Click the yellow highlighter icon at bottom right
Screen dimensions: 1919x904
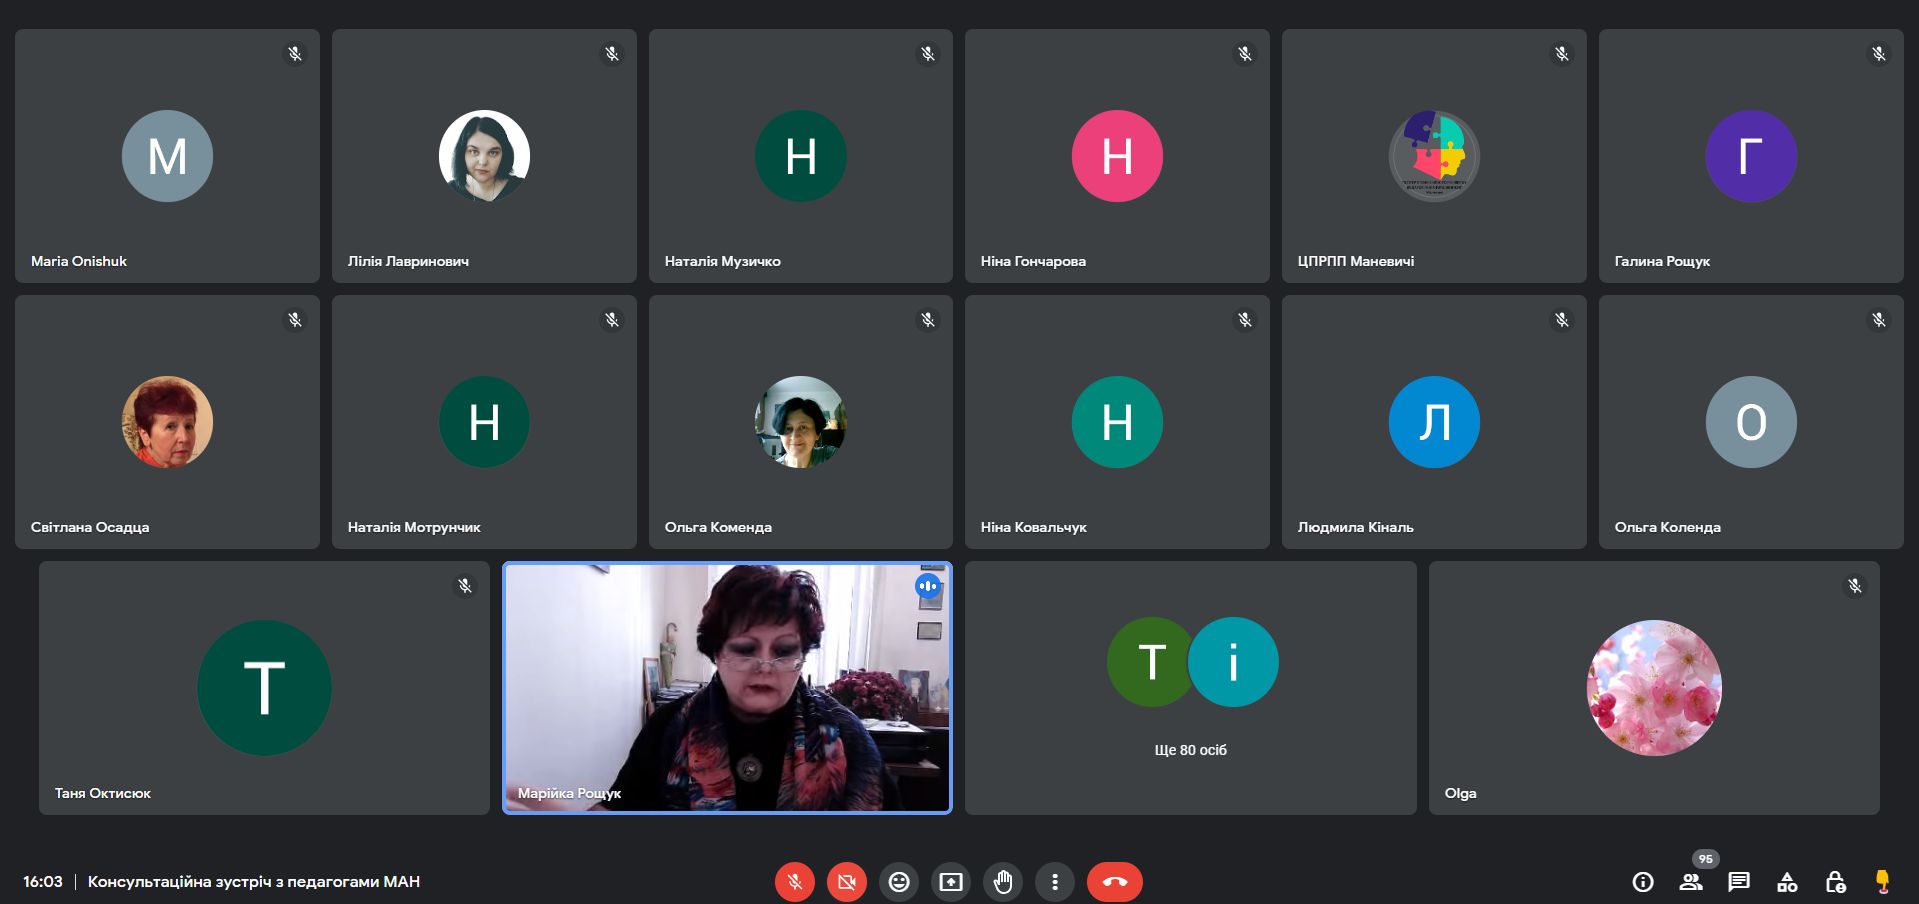[x=1882, y=881]
